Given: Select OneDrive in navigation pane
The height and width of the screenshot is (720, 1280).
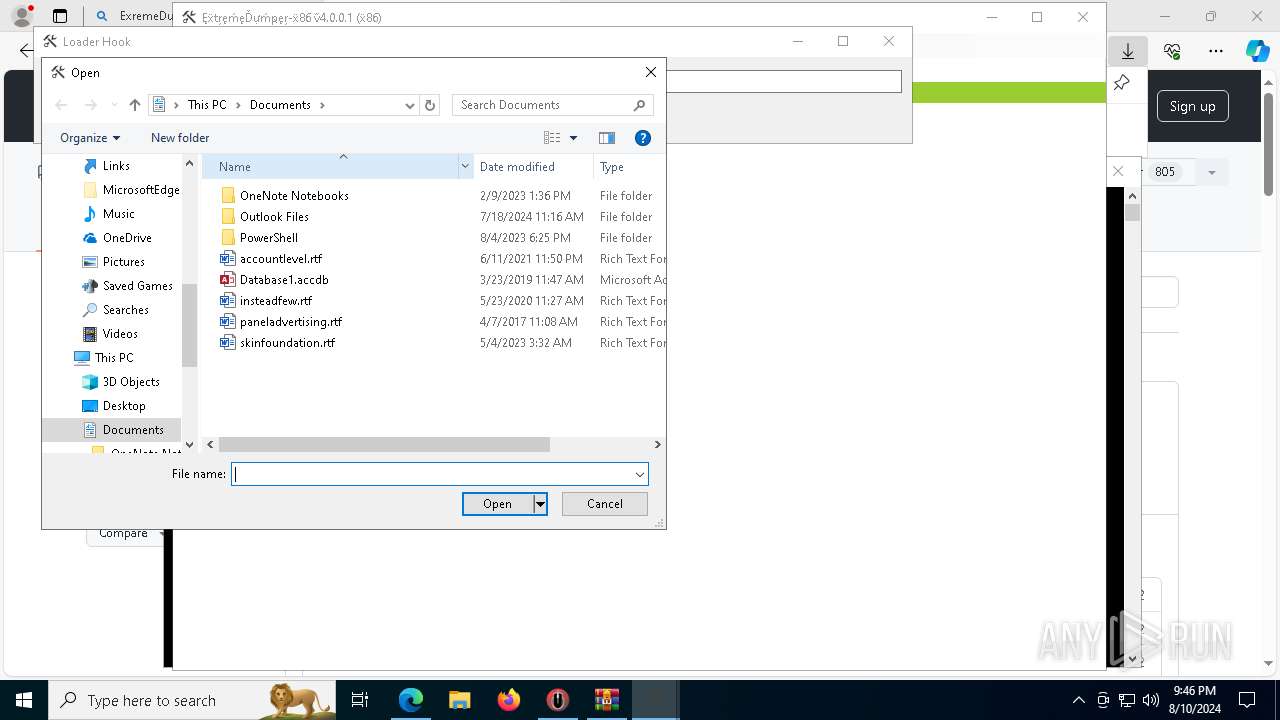Looking at the screenshot, I should click(x=127, y=238).
